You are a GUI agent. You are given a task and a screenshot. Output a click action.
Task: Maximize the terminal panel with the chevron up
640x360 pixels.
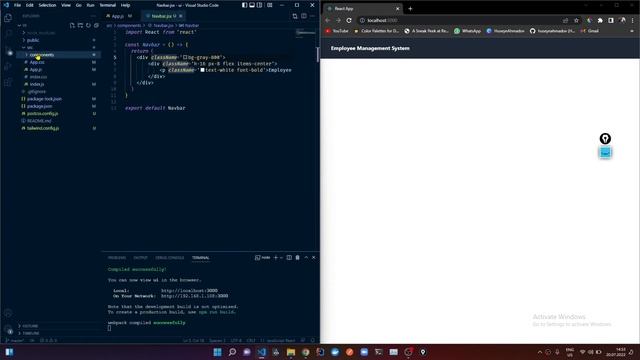pos(306,258)
